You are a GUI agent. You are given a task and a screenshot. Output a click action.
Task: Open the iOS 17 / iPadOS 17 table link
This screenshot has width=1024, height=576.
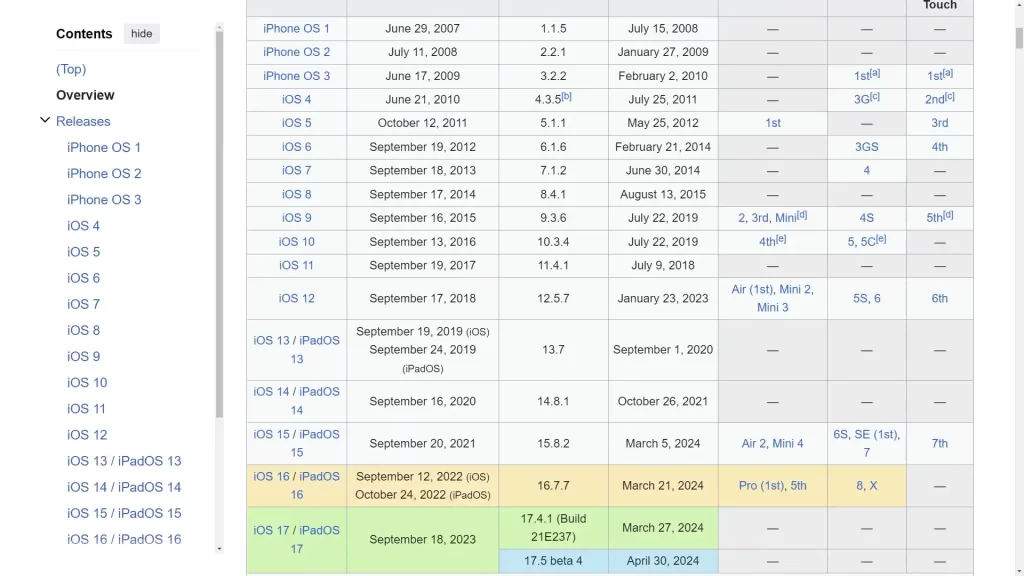[296, 538]
